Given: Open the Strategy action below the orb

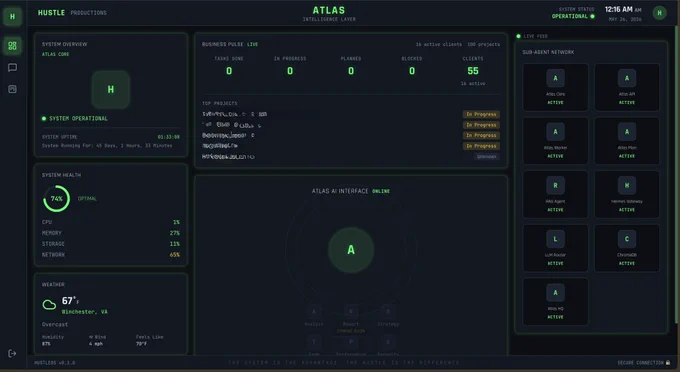Looking at the screenshot, I should [388, 317].
